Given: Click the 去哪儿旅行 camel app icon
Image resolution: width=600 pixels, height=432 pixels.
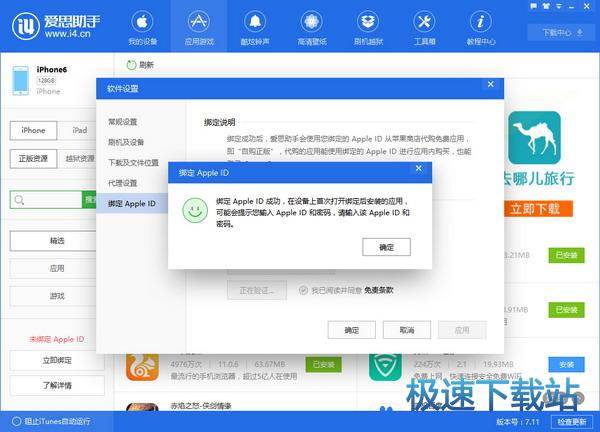Looking at the screenshot, I should tap(535, 138).
